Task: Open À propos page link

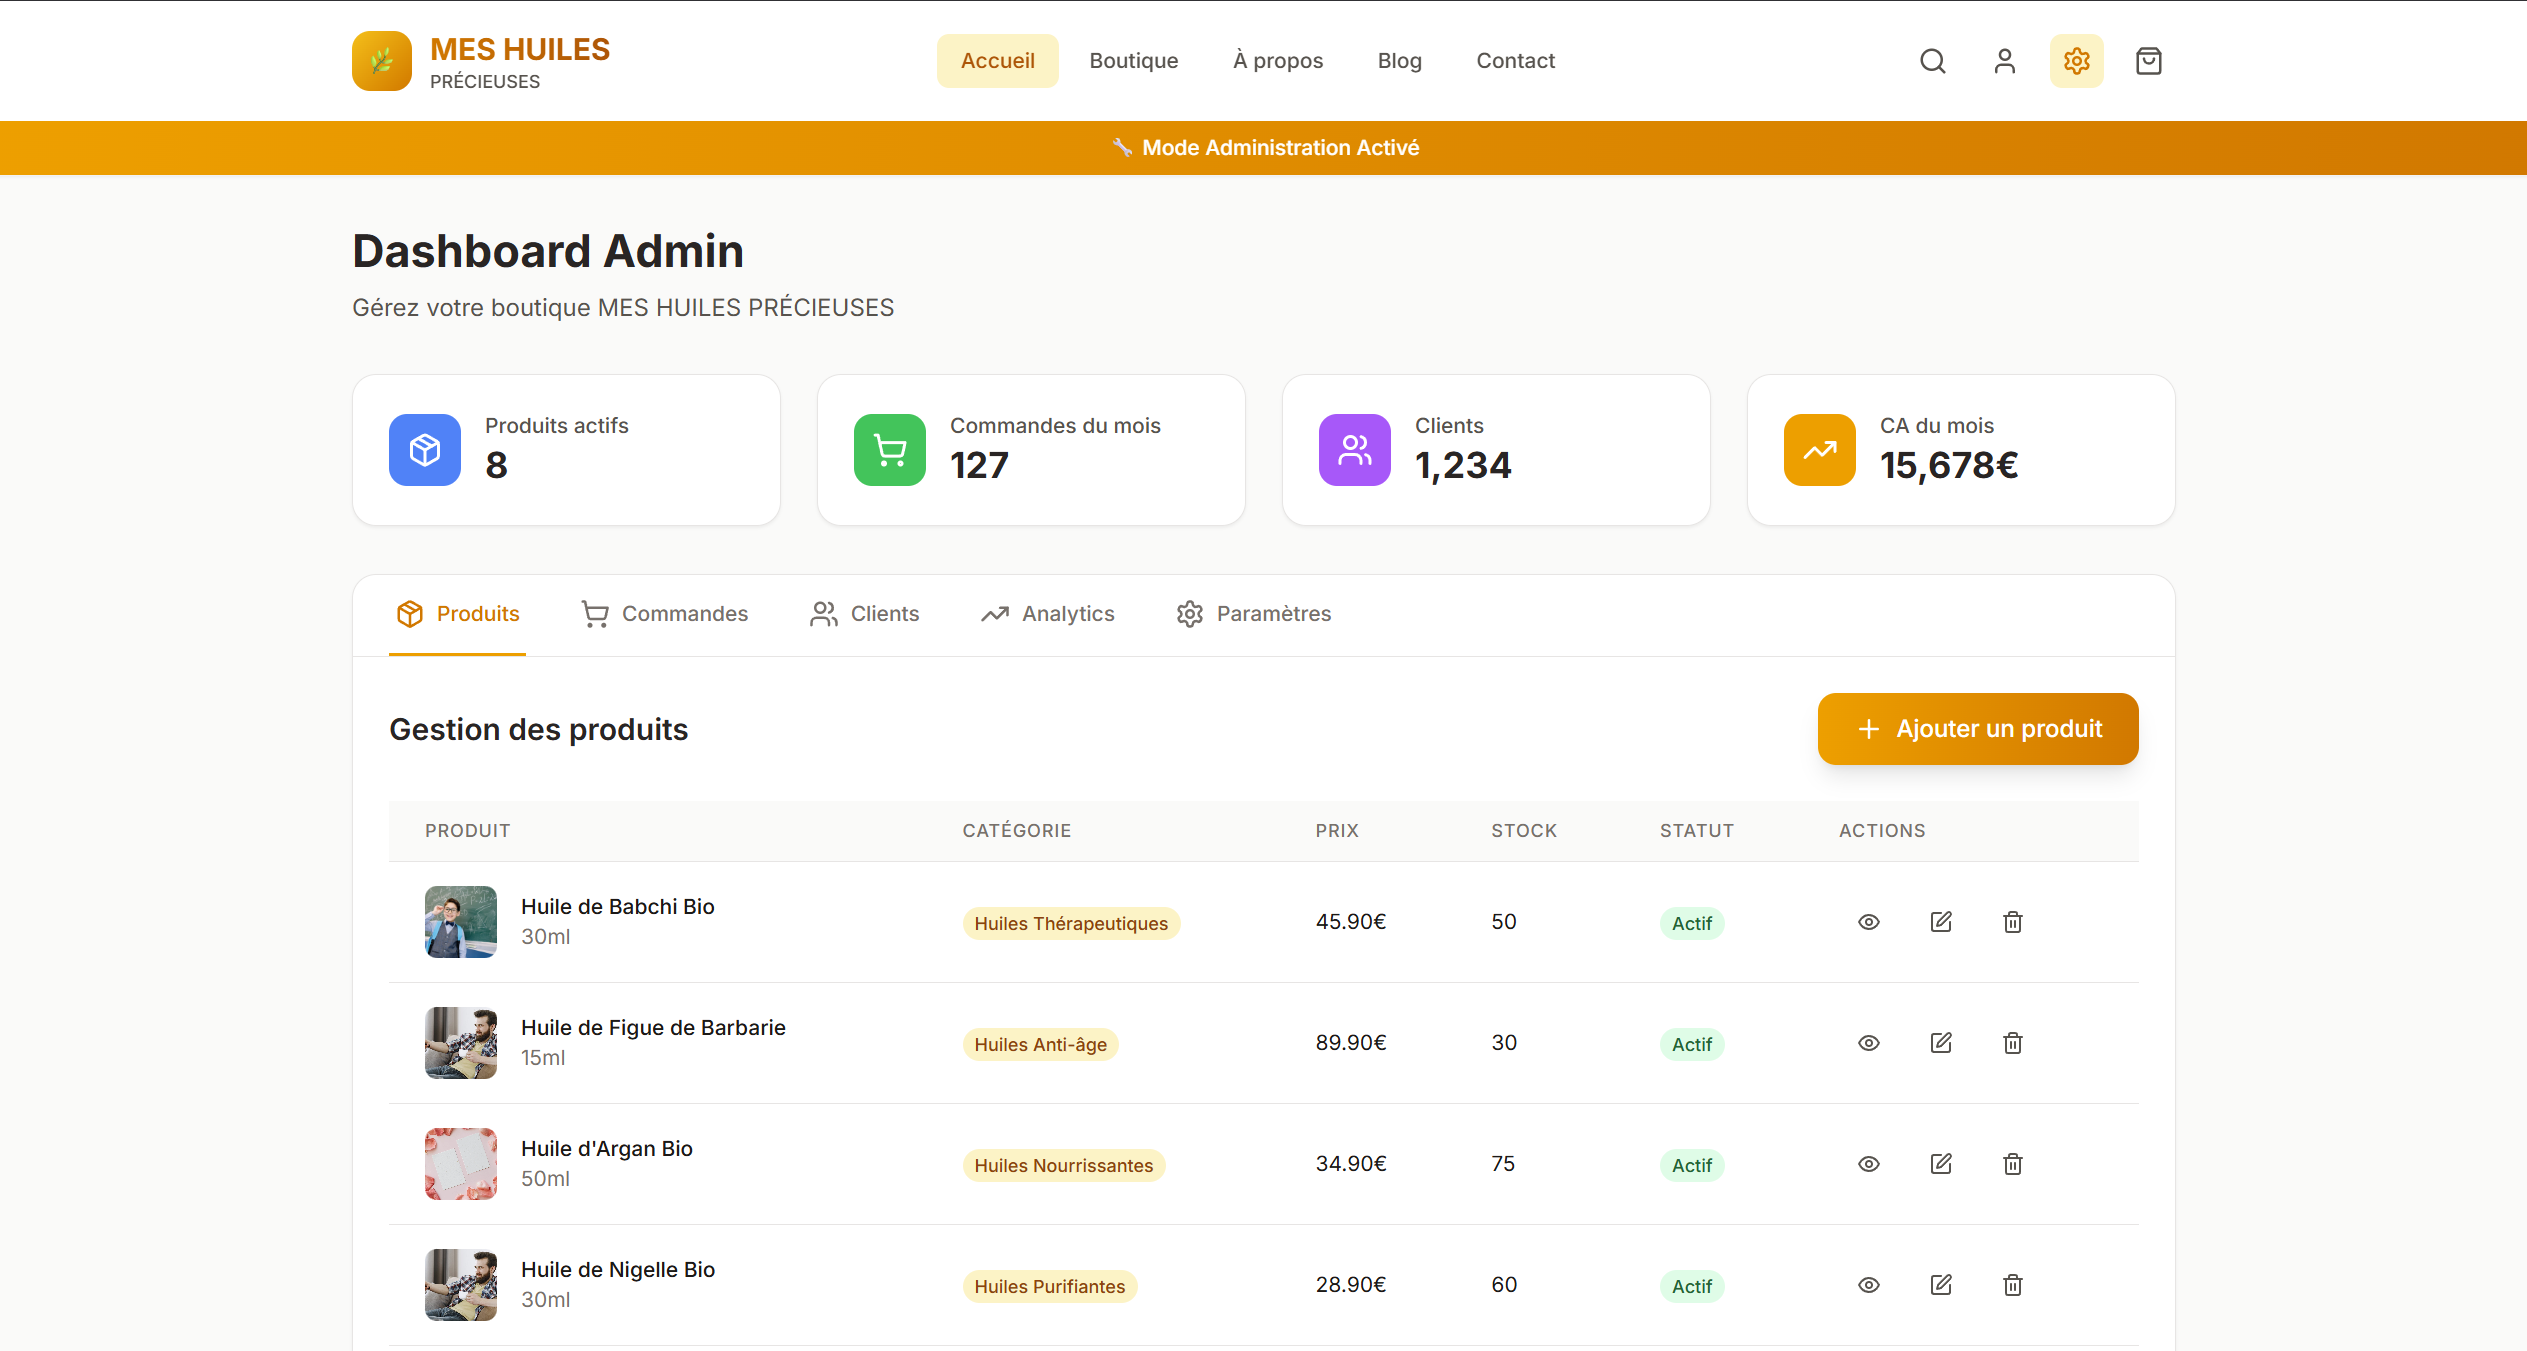Action: [x=1278, y=61]
